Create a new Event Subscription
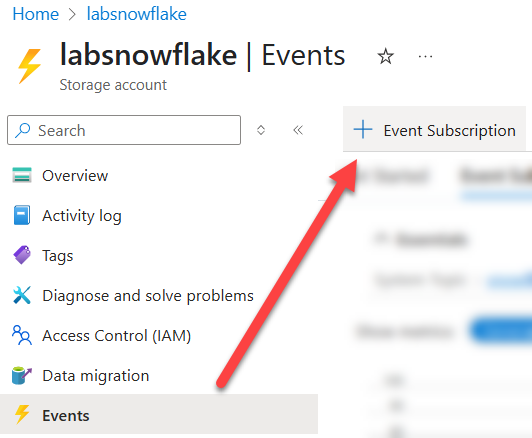This screenshot has width=532, height=438. (434, 130)
